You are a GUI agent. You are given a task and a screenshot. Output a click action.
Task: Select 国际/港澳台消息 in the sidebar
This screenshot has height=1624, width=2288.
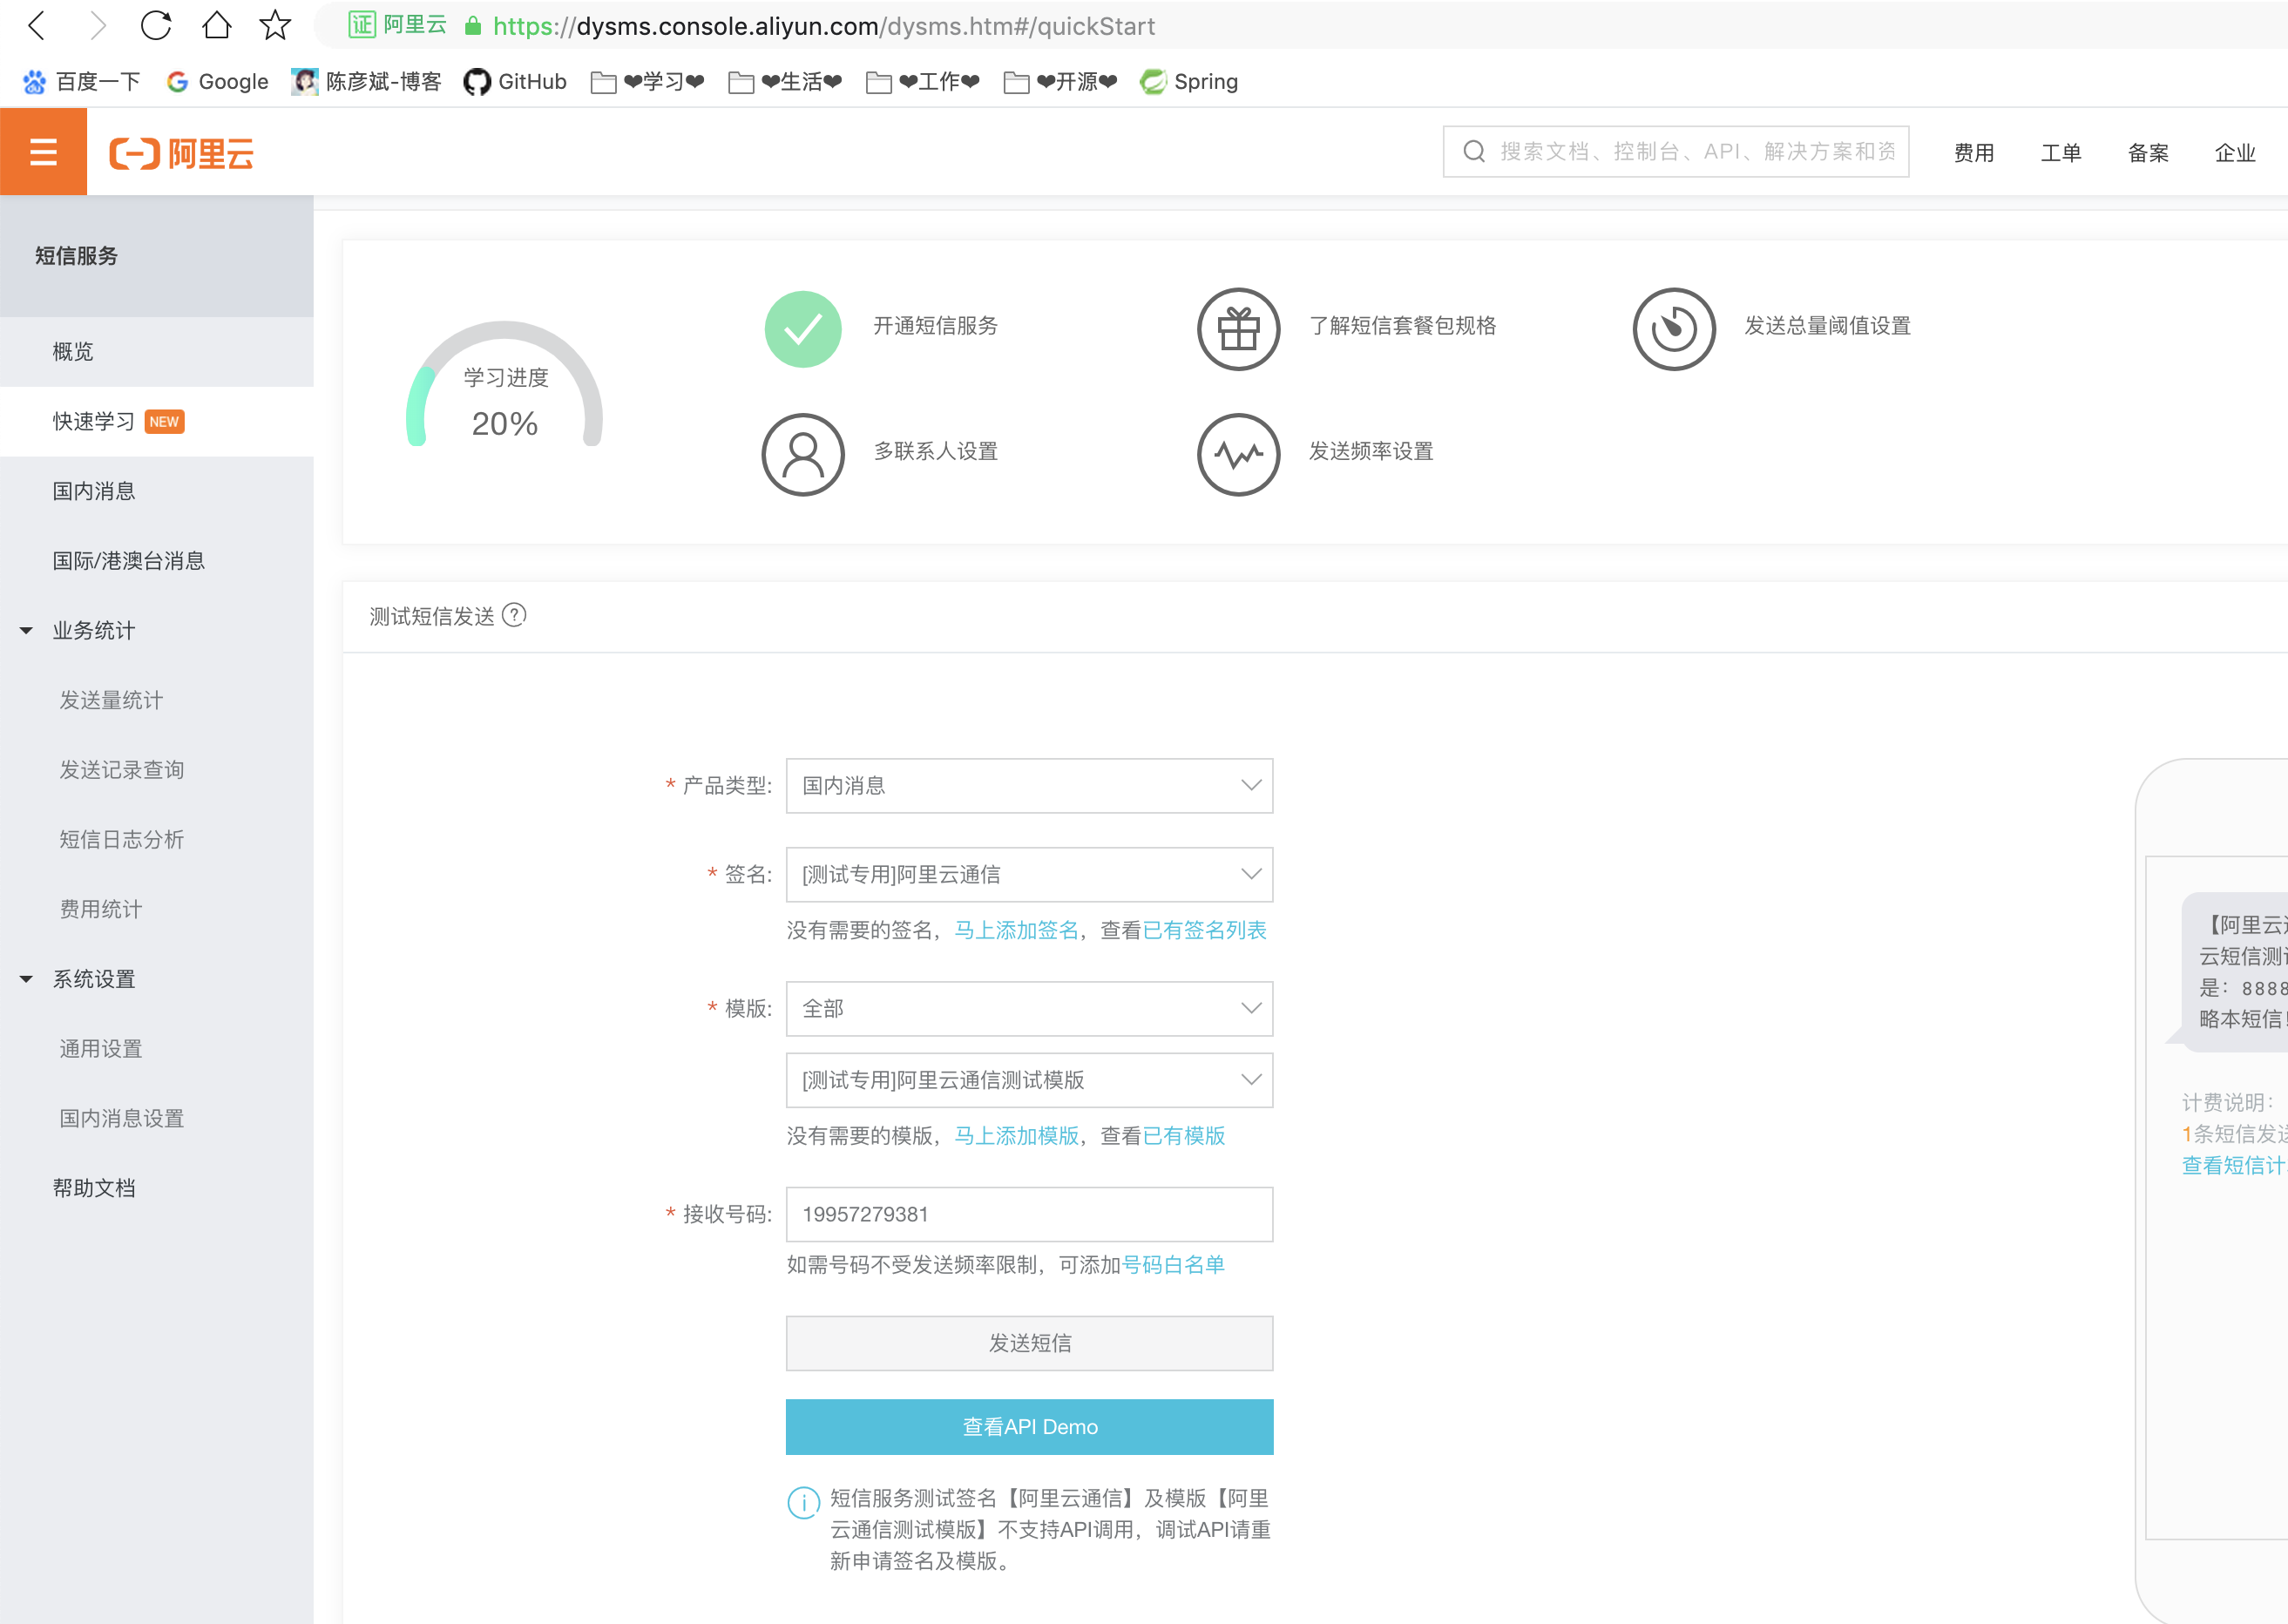coord(156,560)
